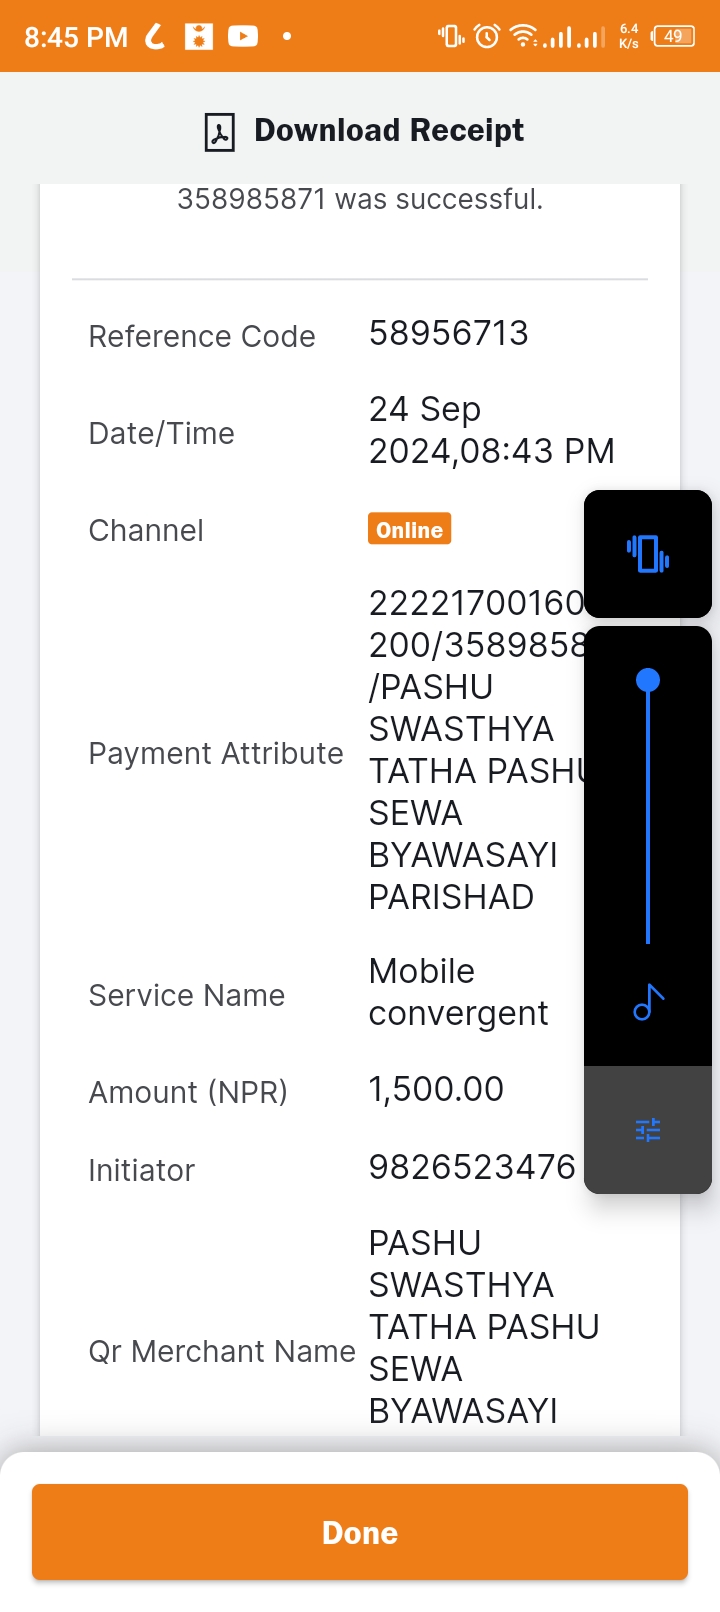Viewport: 720px width, 1612px height.
Task: Toggle vibrate ringer mode icon in volume panel
Action: click(648, 553)
